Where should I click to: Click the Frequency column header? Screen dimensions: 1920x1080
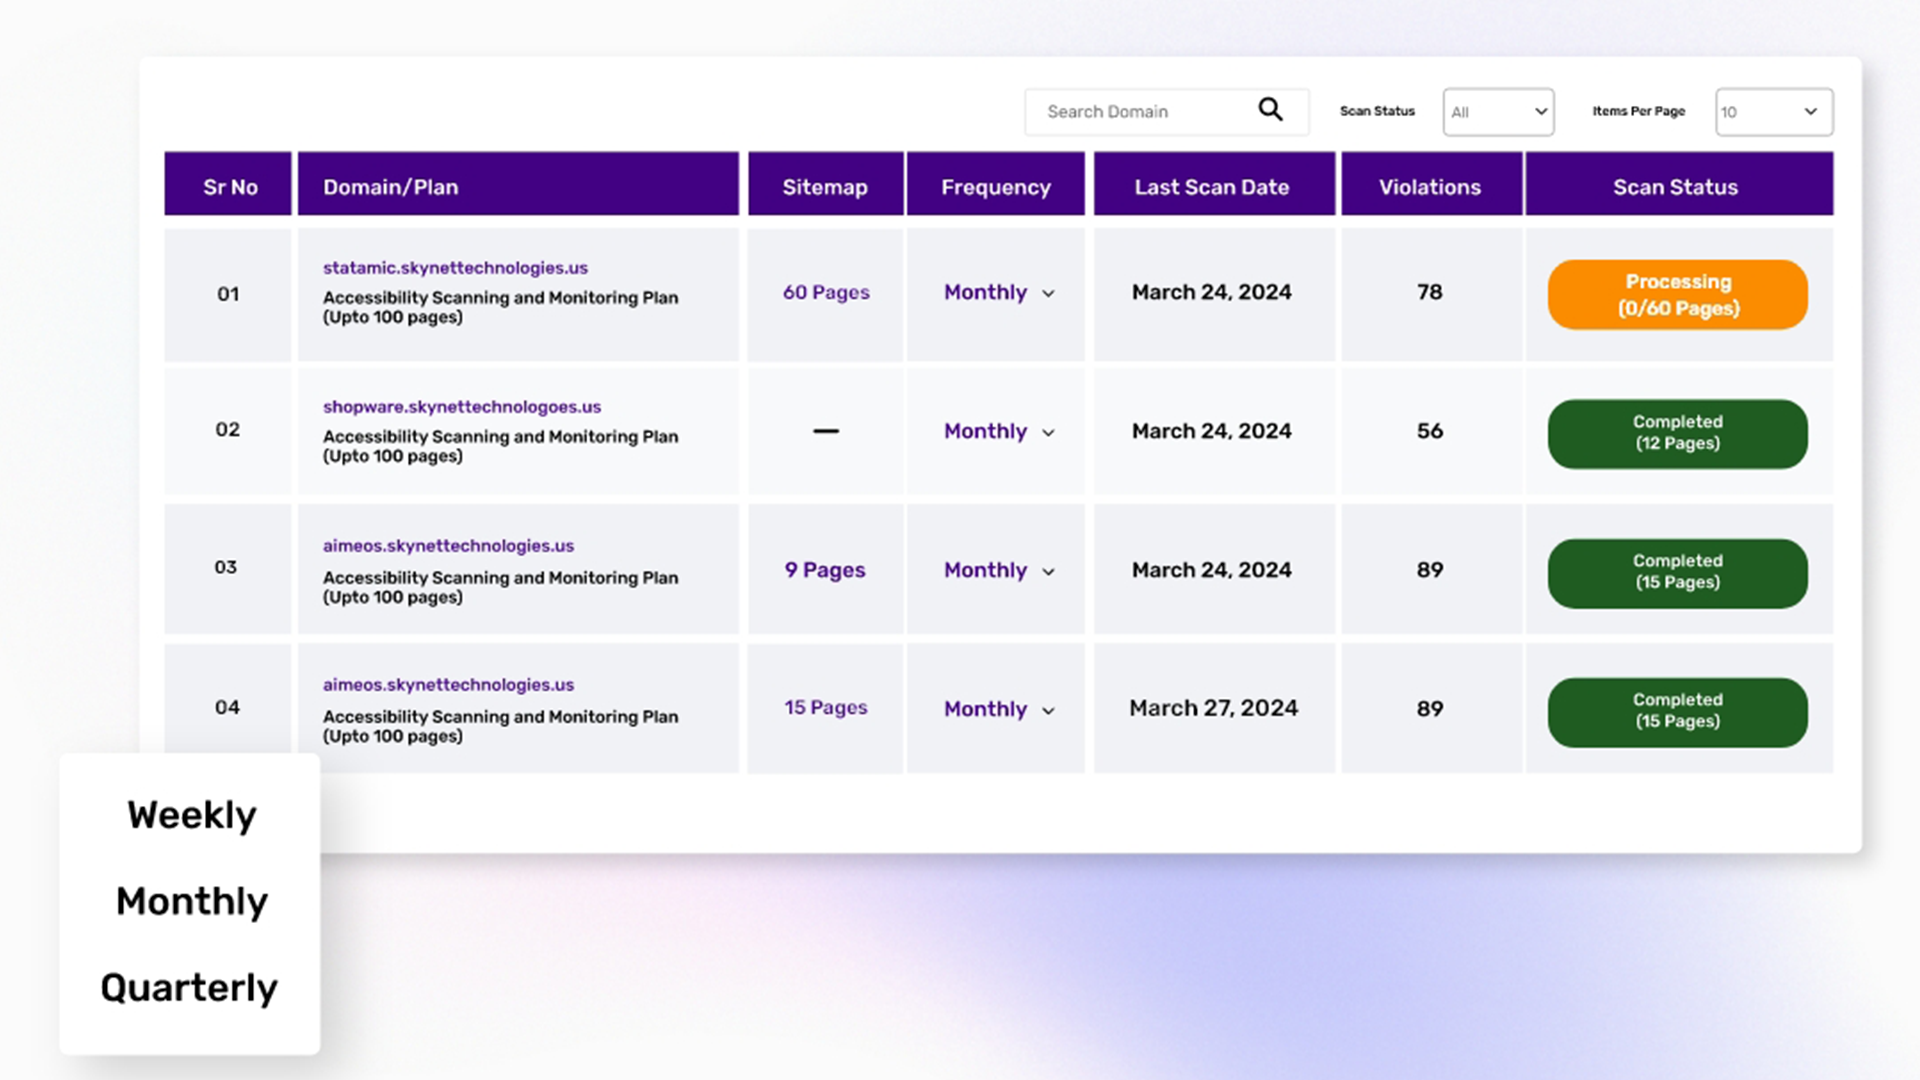coord(996,184)
